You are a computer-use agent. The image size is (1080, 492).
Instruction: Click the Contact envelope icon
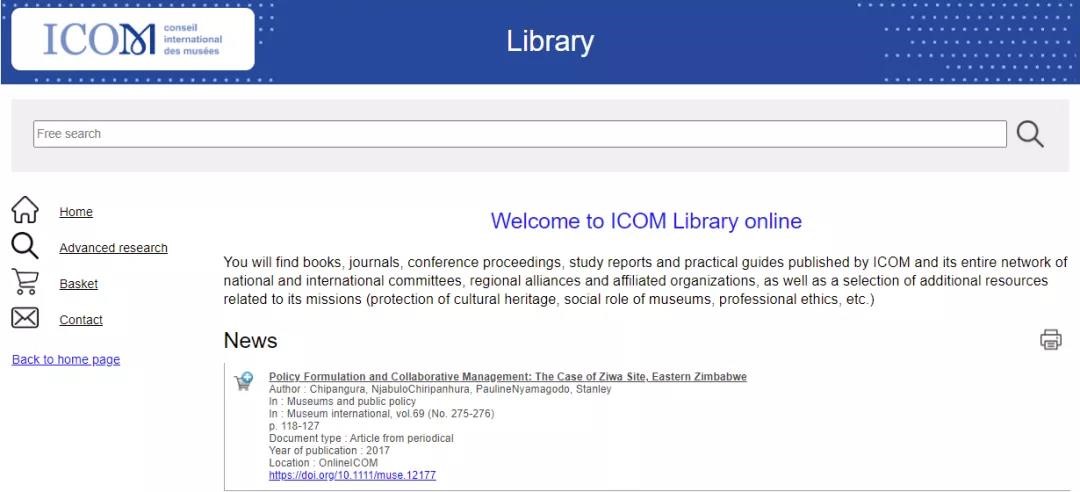pyautogui.click(x=25, y=318)
